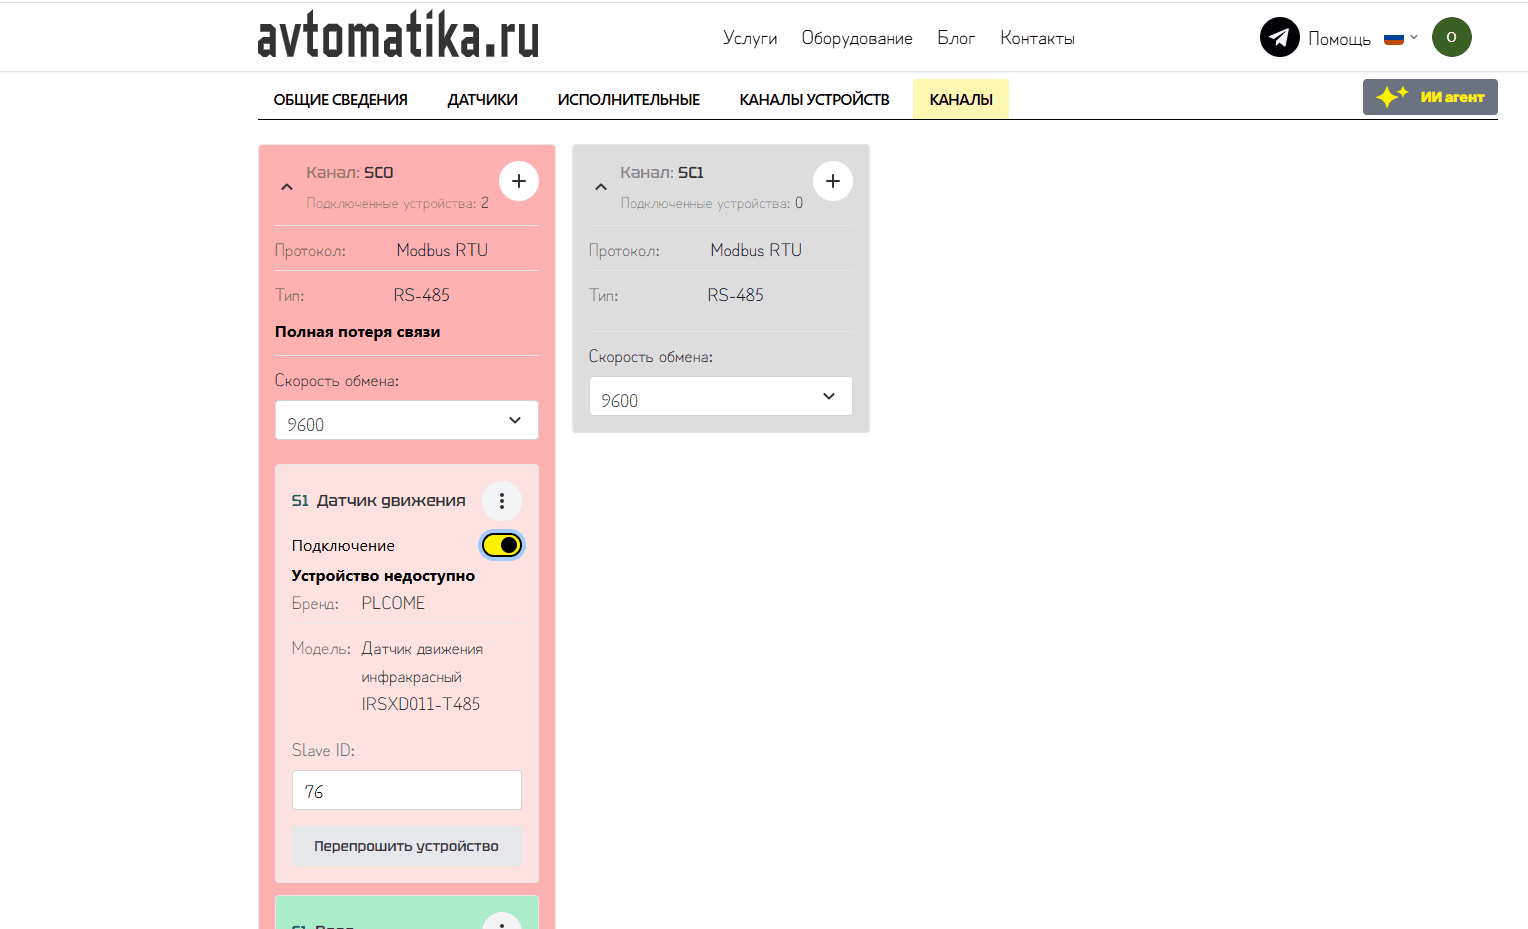This screenshot has width=1528, height=929.
Task: Click the Канал: SC0 heading
Action: [350, 173]
